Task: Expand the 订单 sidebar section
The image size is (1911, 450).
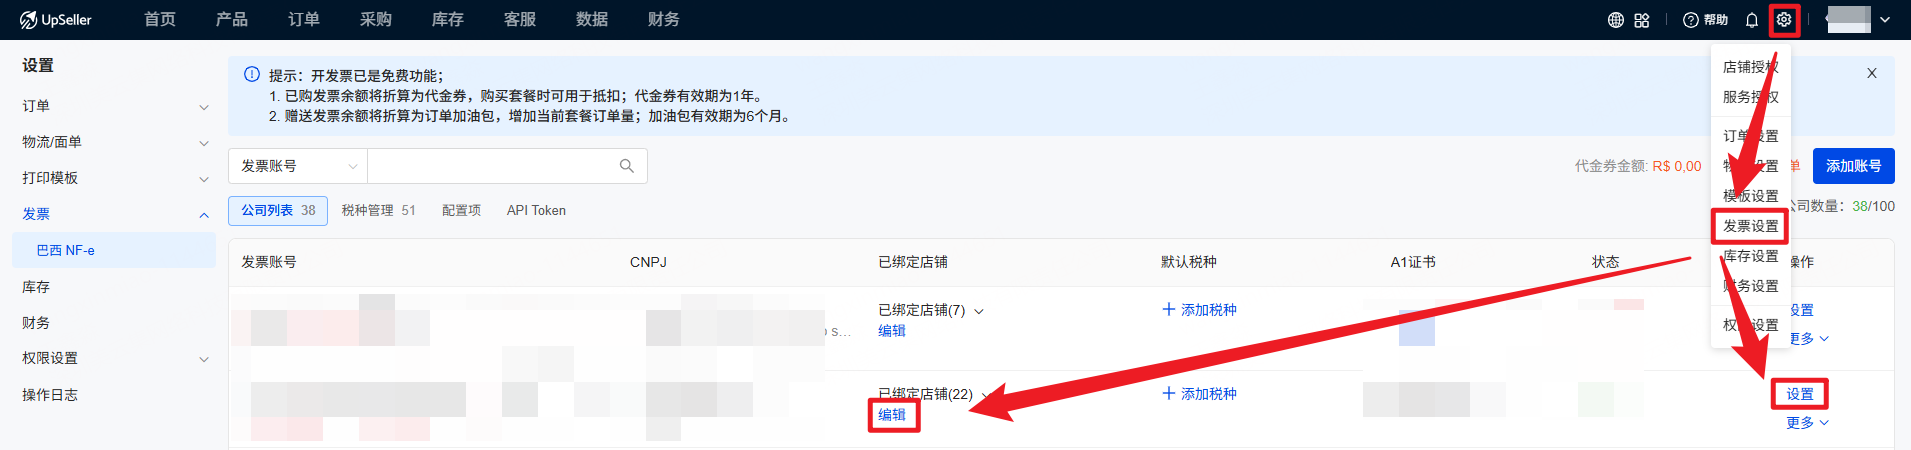Action: pyautogui.click(x=203, y=107)
